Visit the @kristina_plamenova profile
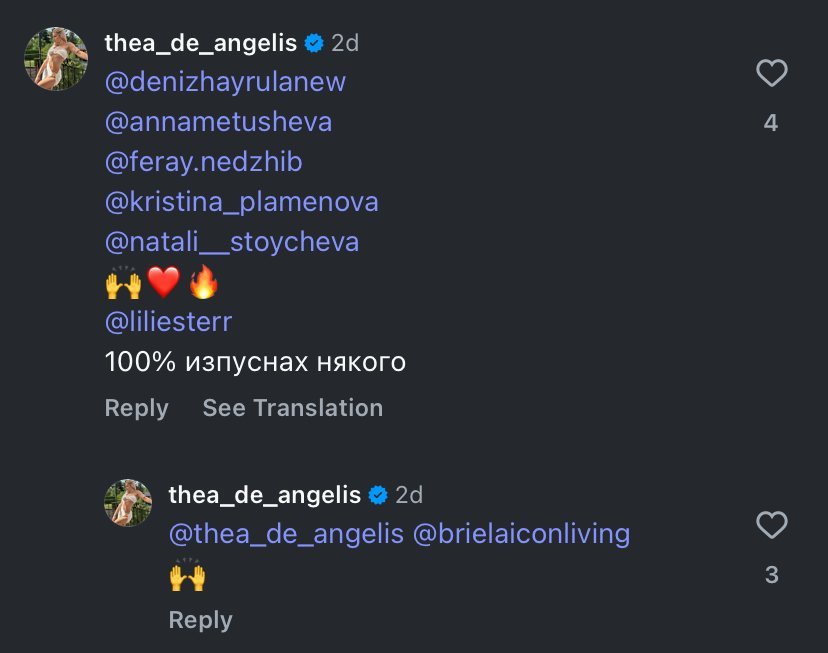 (x=241, y=202)
